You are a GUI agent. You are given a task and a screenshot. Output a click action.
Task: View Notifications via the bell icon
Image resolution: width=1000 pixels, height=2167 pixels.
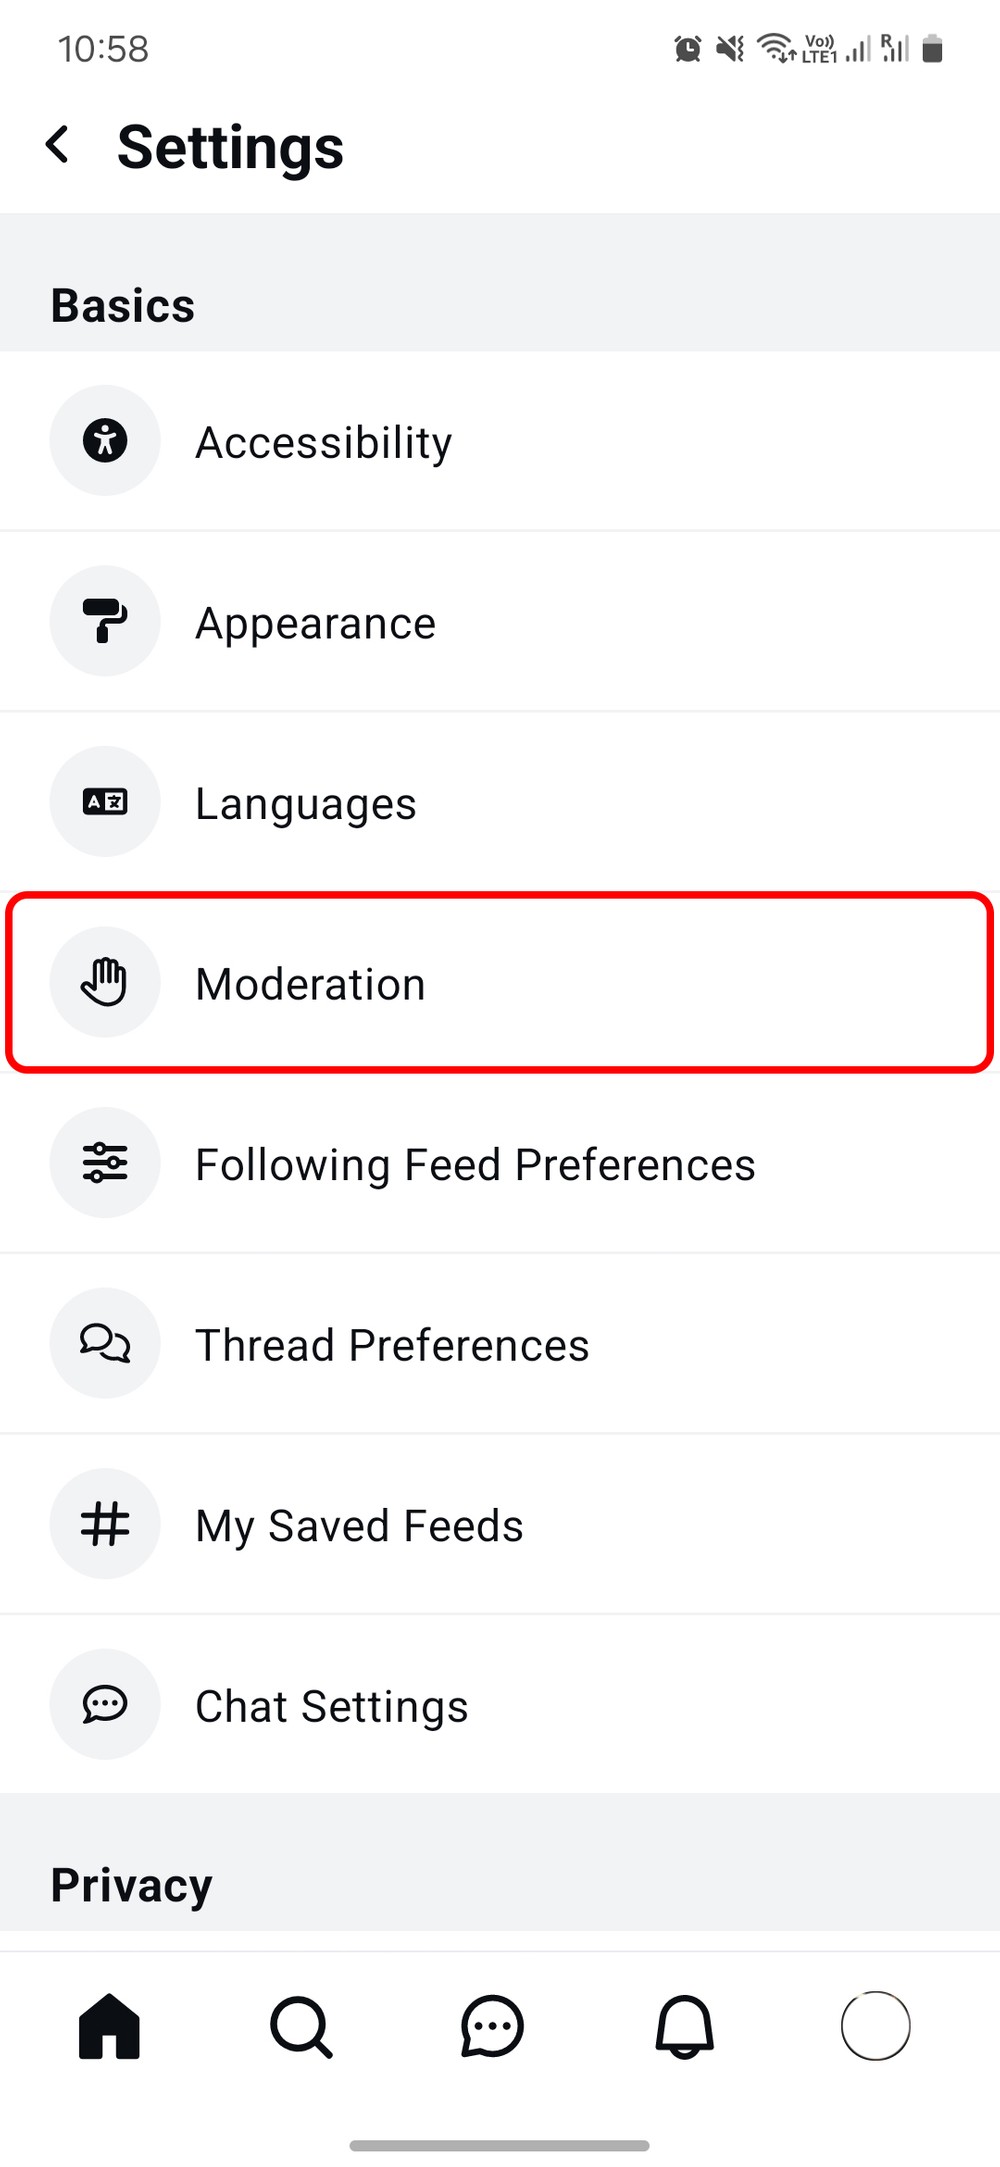point(684,2026)
